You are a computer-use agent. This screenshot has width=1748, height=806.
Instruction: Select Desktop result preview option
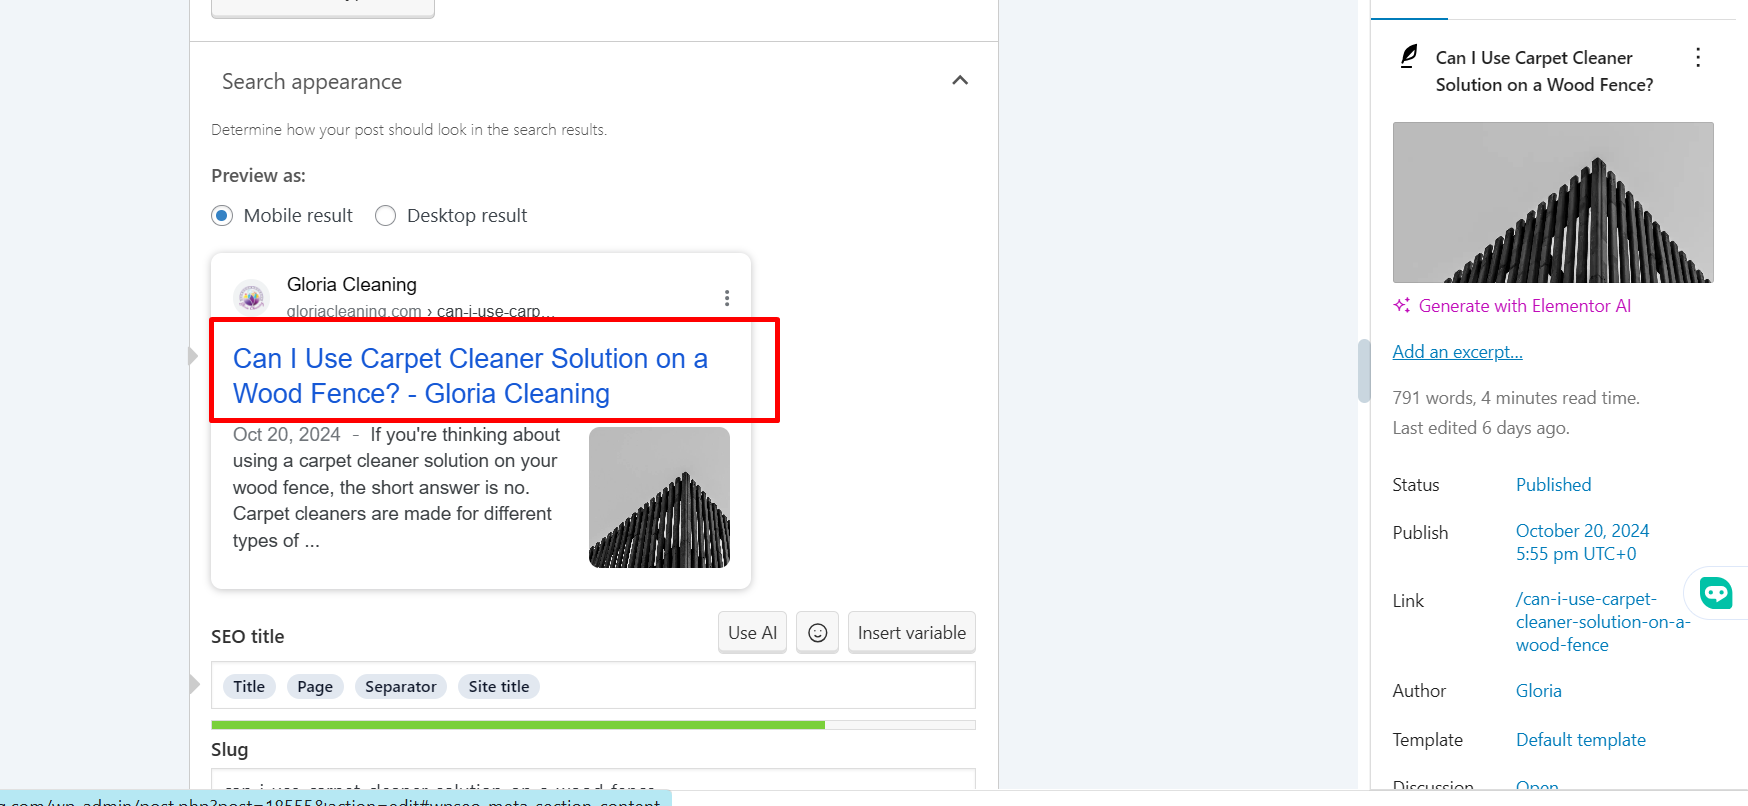pos(385,216)
